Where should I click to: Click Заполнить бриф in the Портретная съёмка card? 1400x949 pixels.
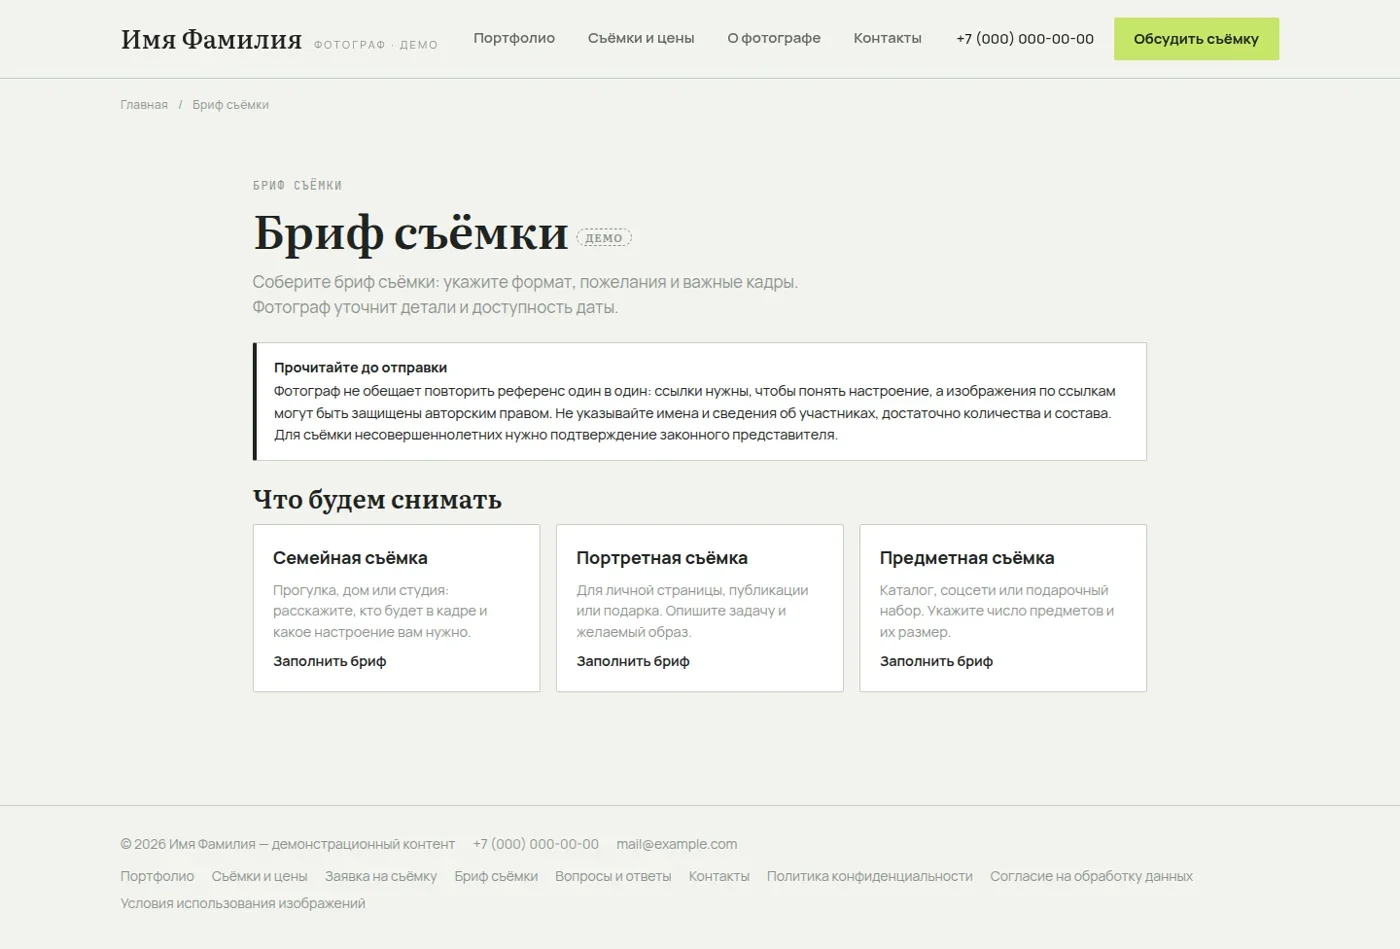[633, 661]
